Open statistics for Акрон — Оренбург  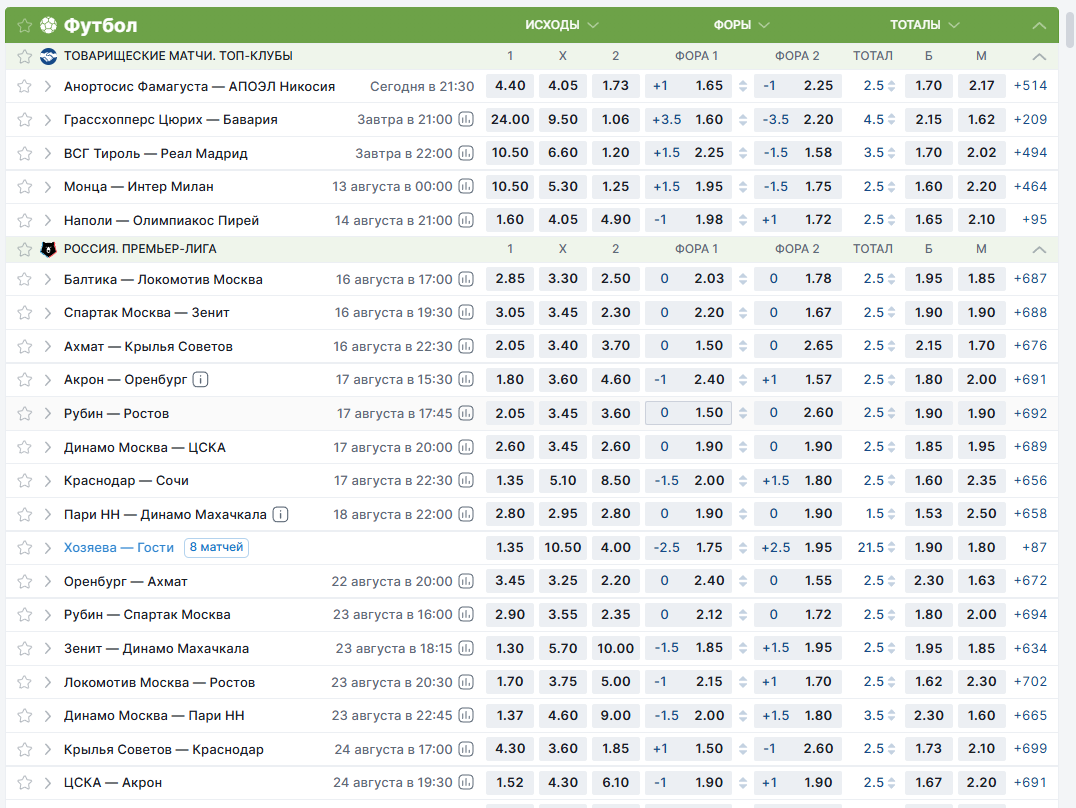(x=466, y=380)
